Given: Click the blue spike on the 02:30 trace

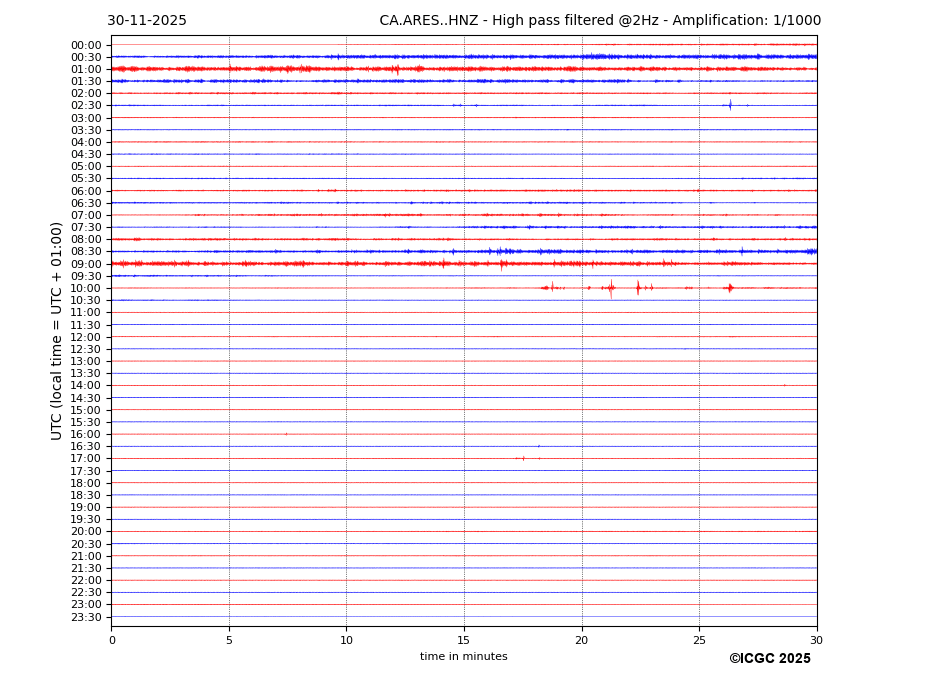Looking at the screenshot, I should 730,105.
